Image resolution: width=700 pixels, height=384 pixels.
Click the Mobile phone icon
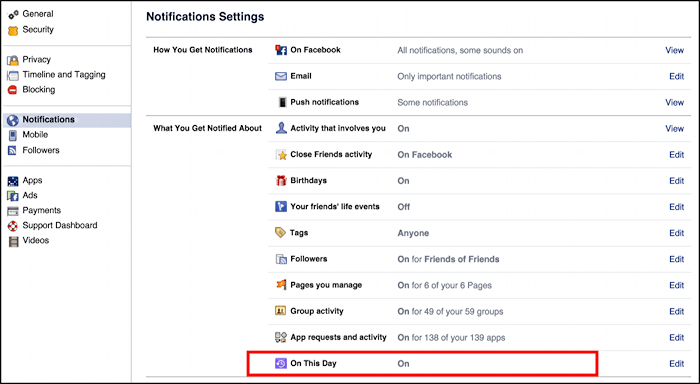13,135
